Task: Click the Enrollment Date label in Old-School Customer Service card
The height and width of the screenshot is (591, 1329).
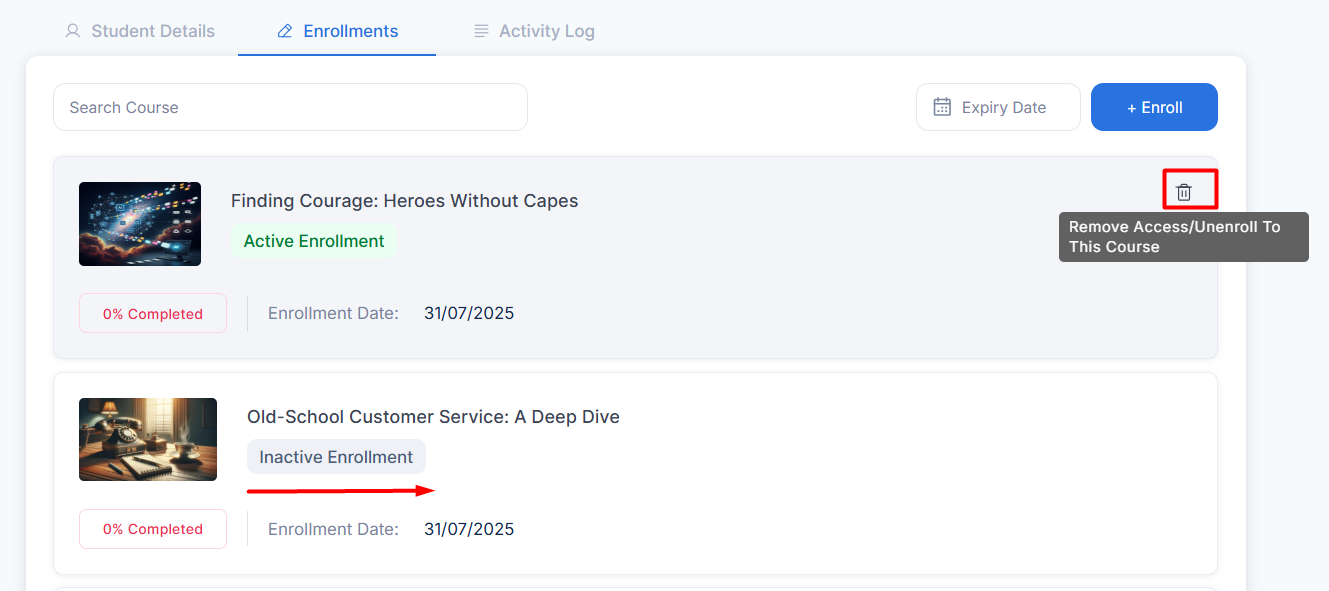Action: coord(333,529)
